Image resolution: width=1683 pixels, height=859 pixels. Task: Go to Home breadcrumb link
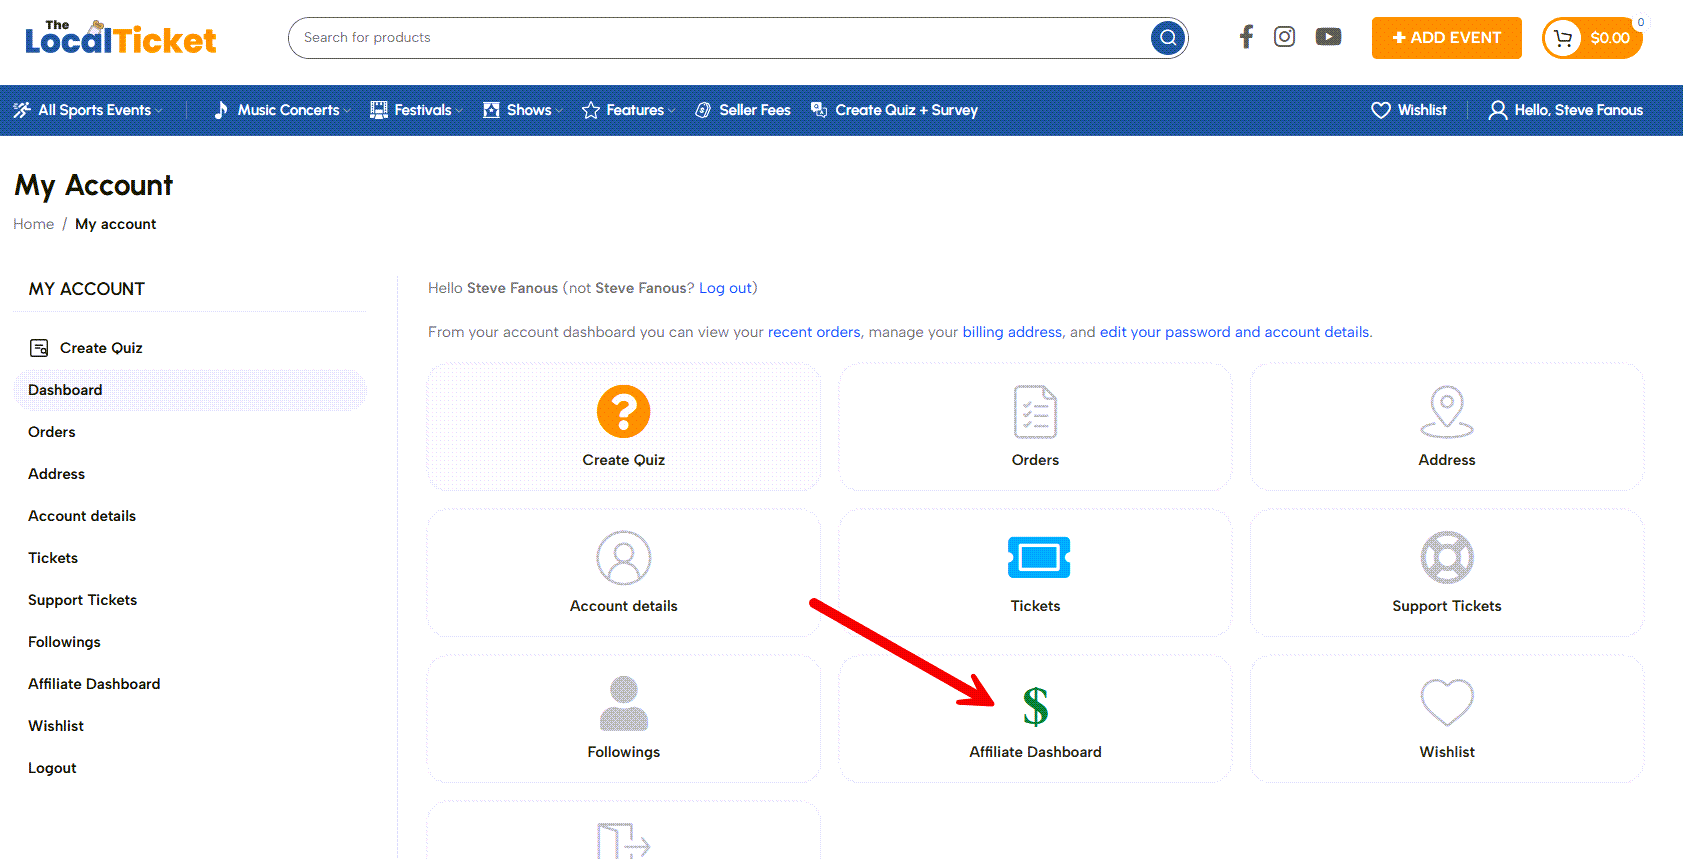click(34, 224)
